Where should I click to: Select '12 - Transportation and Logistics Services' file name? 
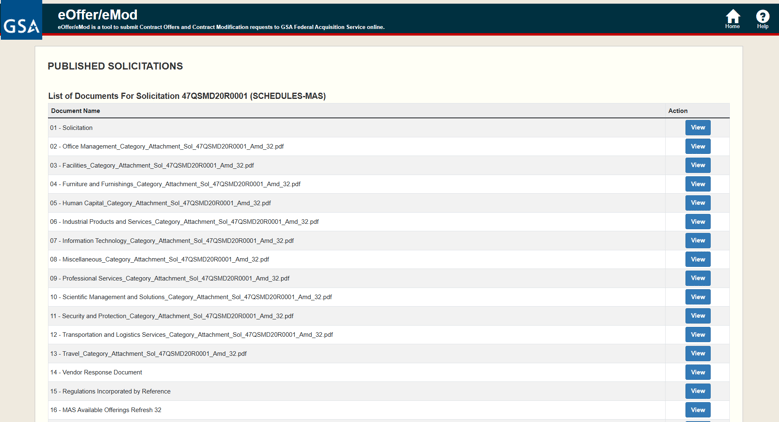191,335
